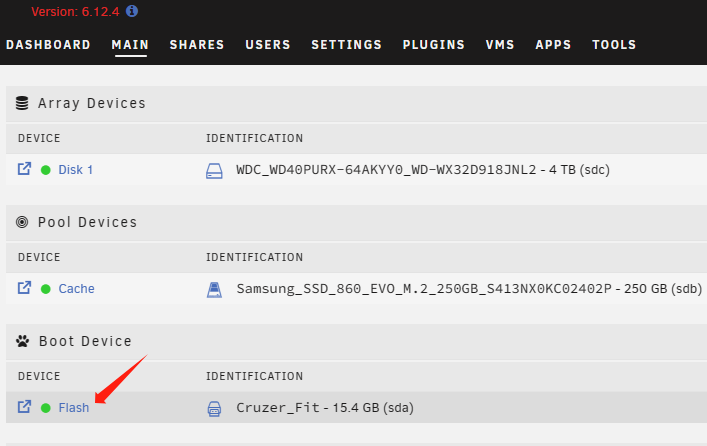Screen dimensions: 707x446
Task: Click the Cruzer Fit USB icon
Action: [214, 408]
